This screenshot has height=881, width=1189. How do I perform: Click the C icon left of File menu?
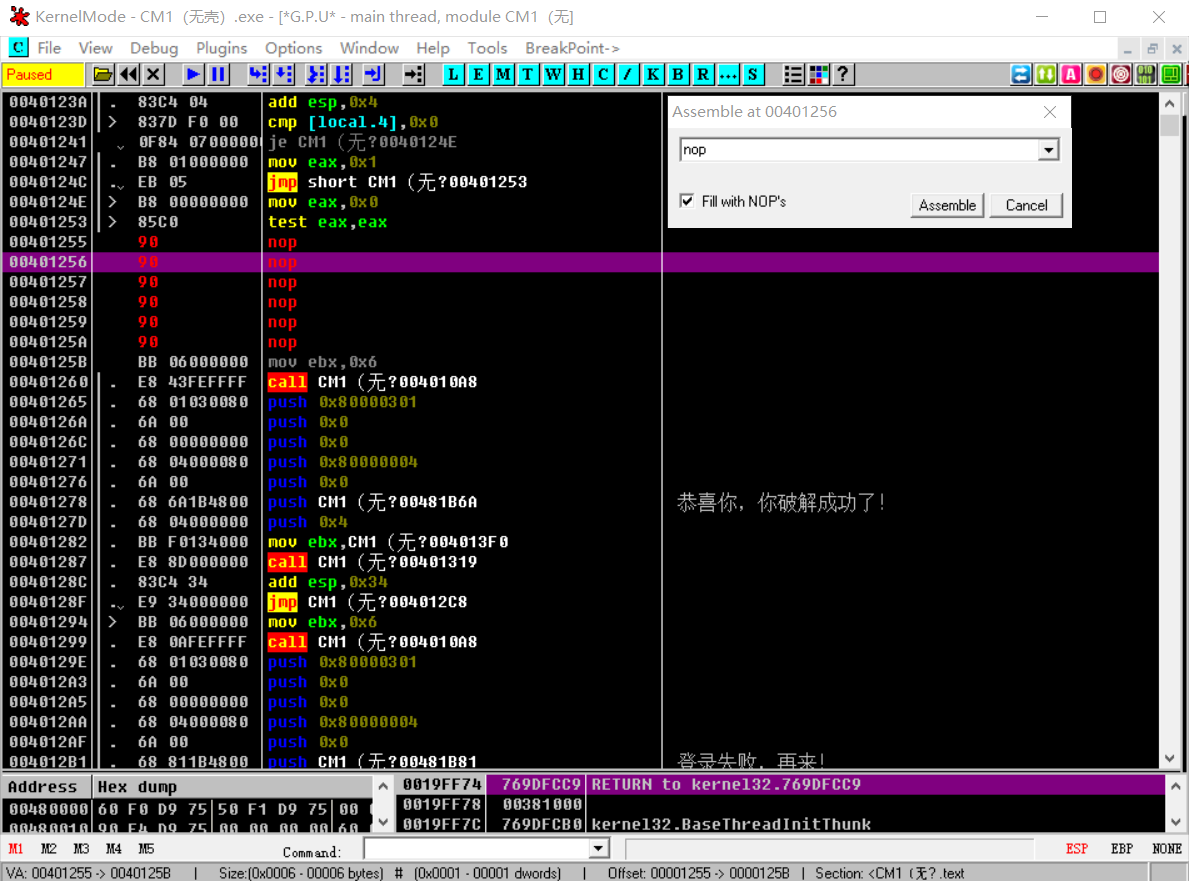pyautogui.click(x=18, y=48)
